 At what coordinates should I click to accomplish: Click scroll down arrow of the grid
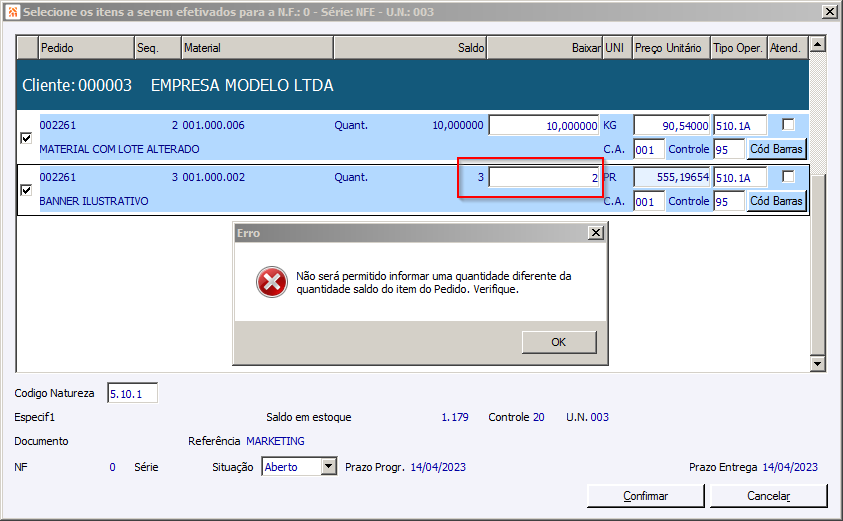817,364
